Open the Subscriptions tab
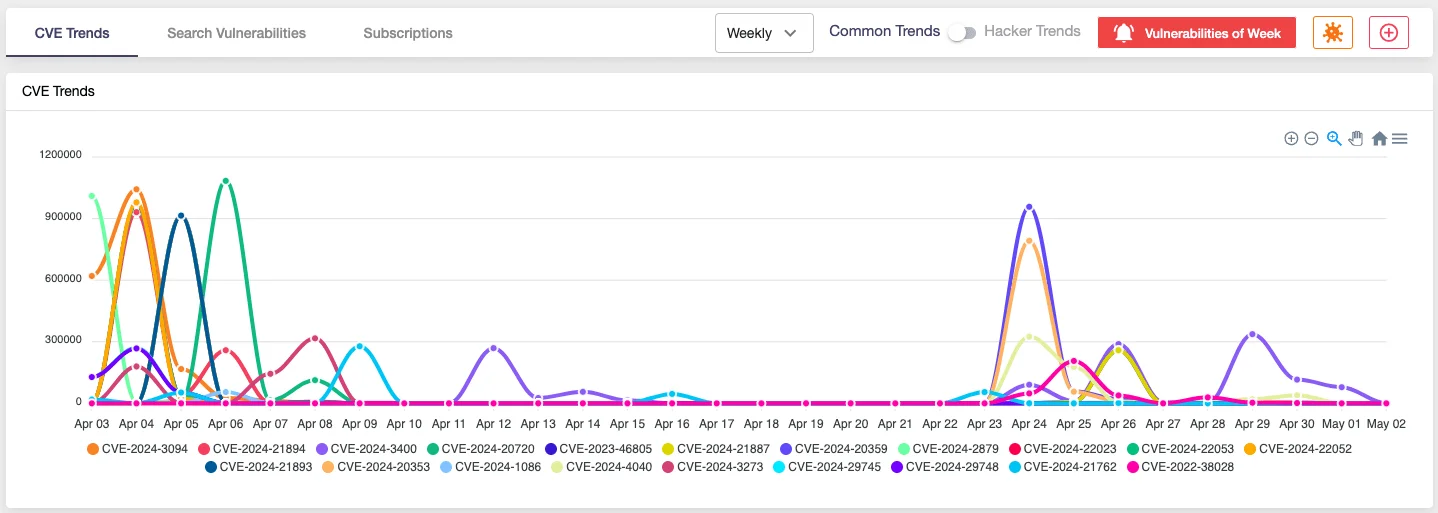The image size is (1438, 513). (408, 33)
